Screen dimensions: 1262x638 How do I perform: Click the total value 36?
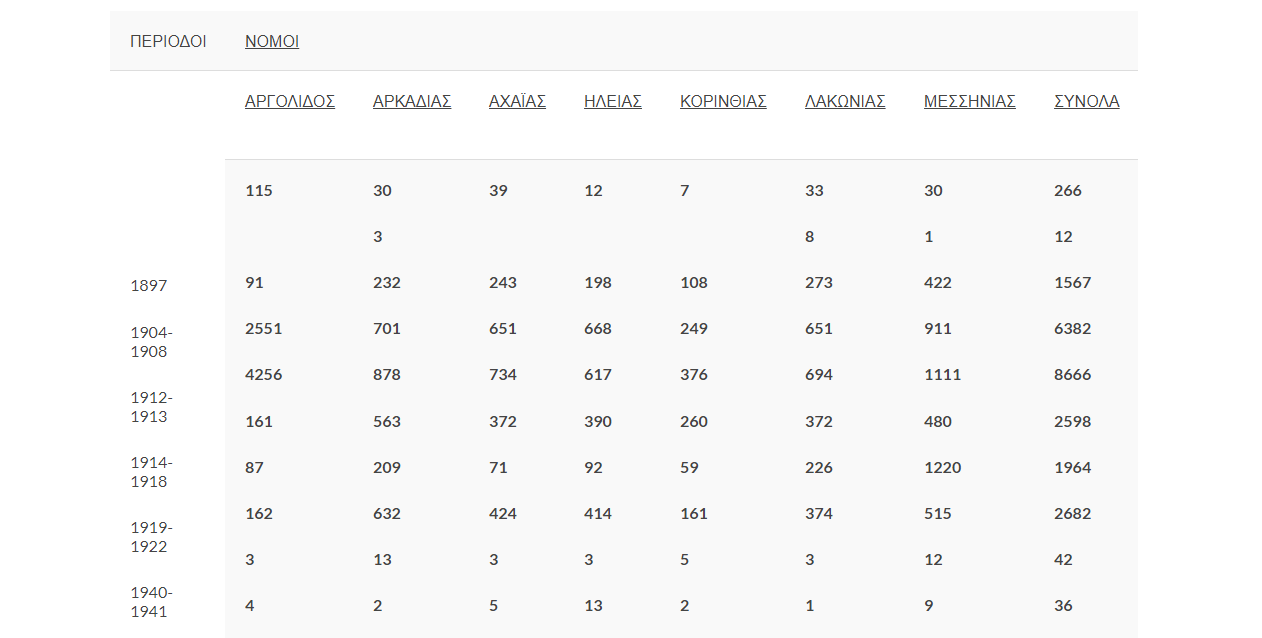point(1063,606)
